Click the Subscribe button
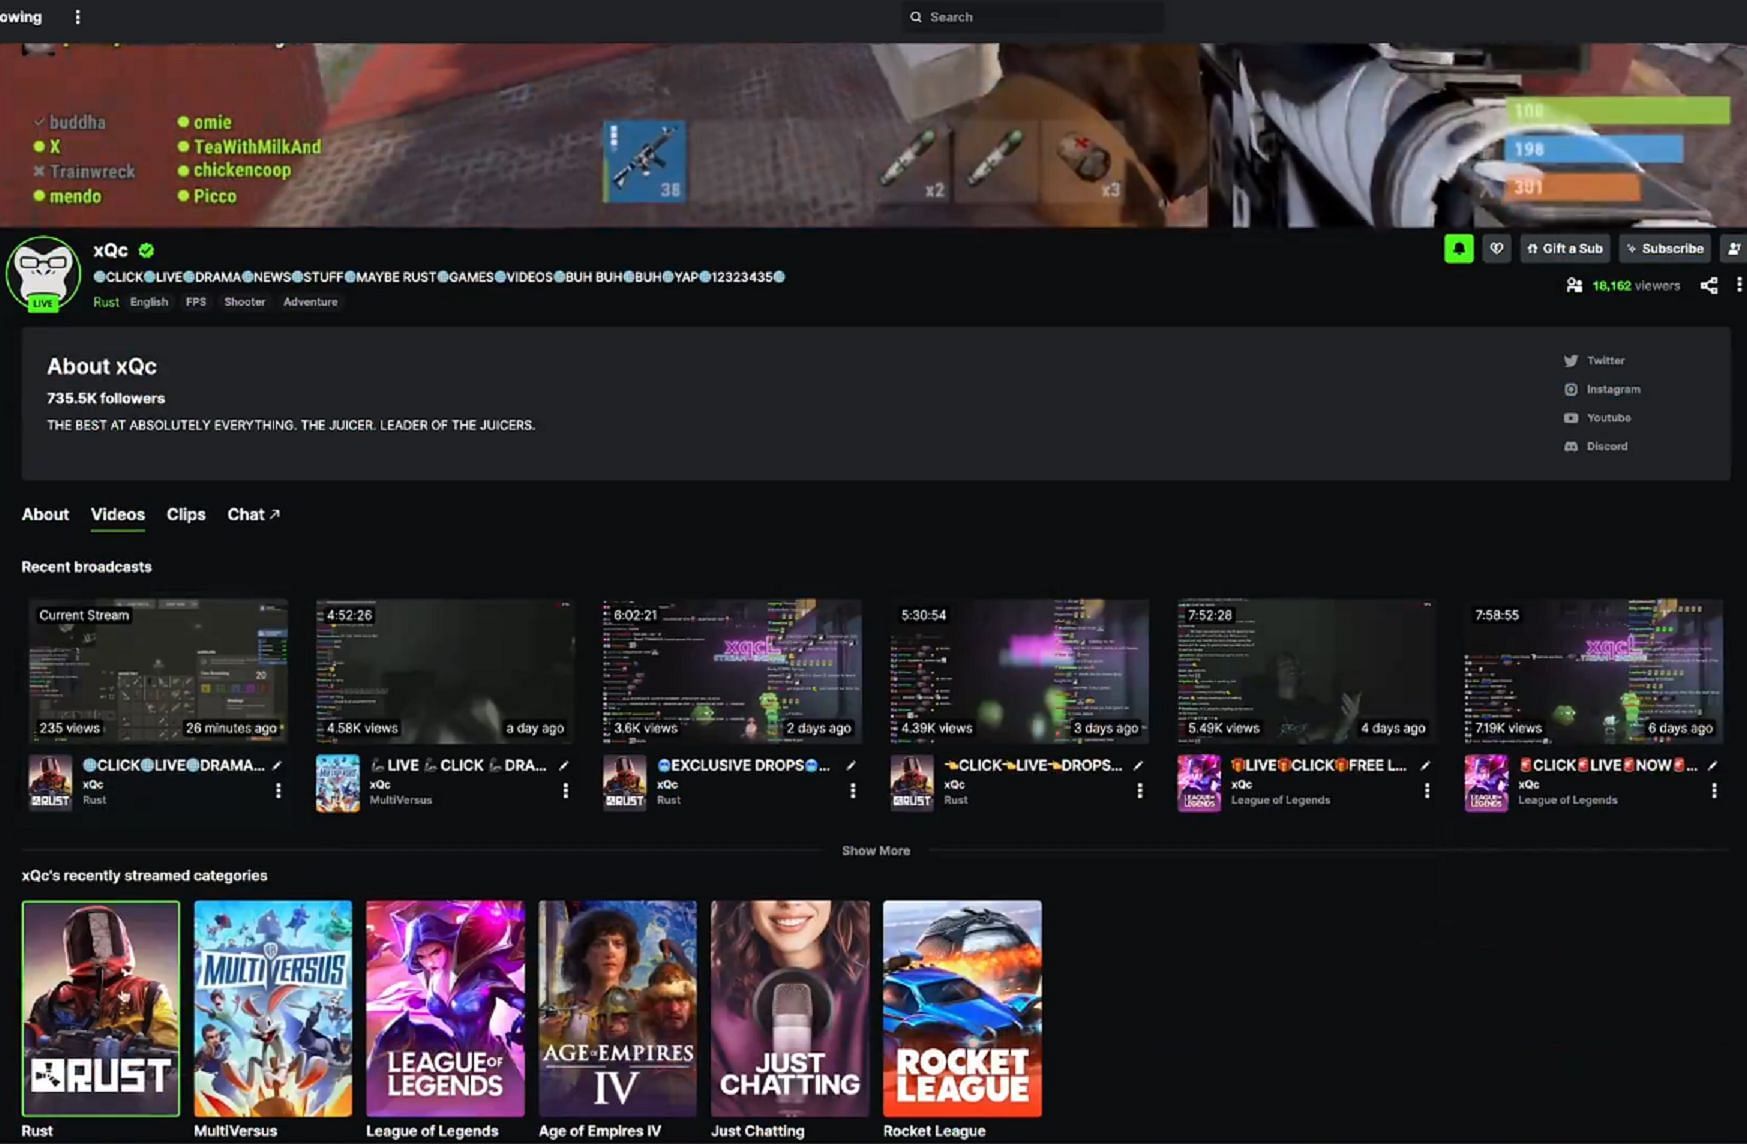 tap(1665, 249)
